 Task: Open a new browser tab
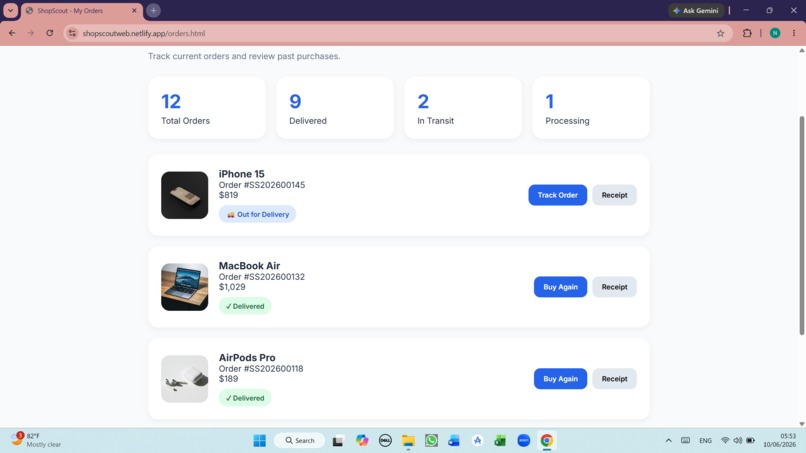coord(153,10)
